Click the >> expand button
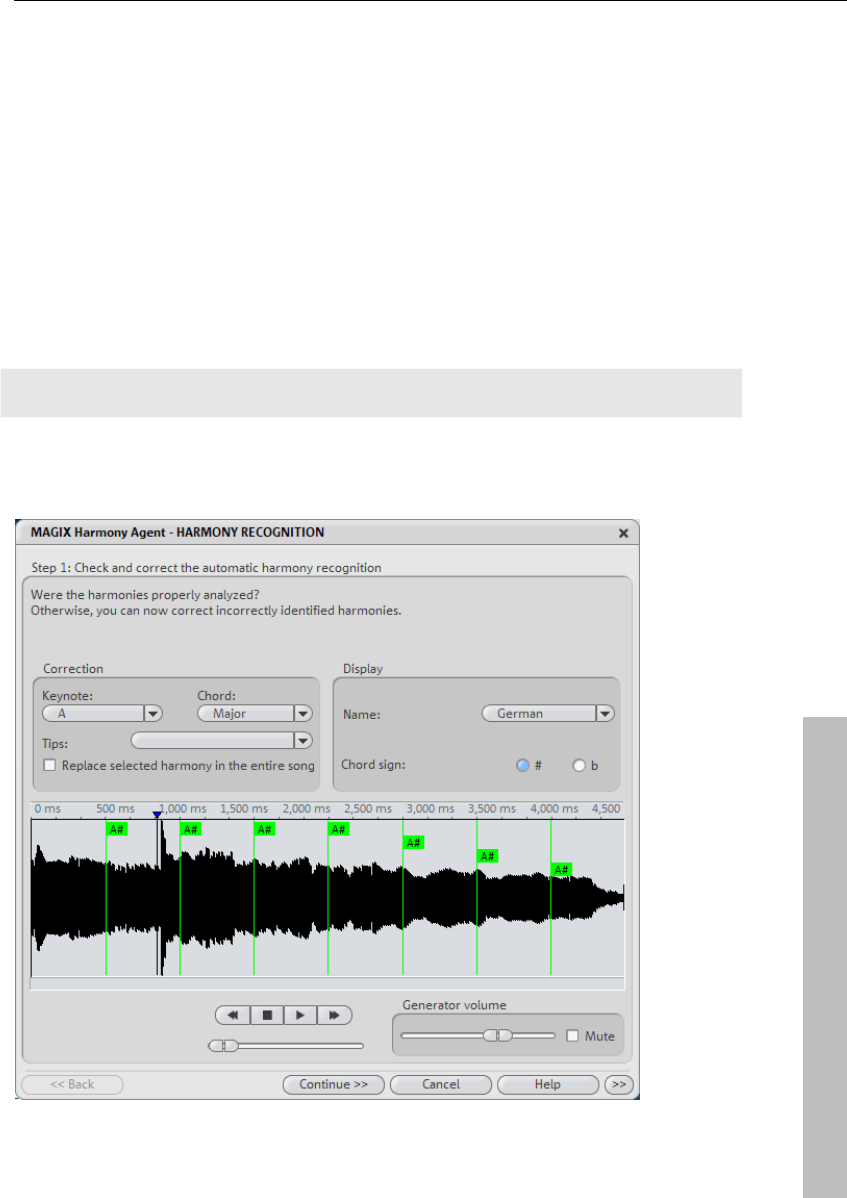847x1198 pixels. (x=619, y=1084)
